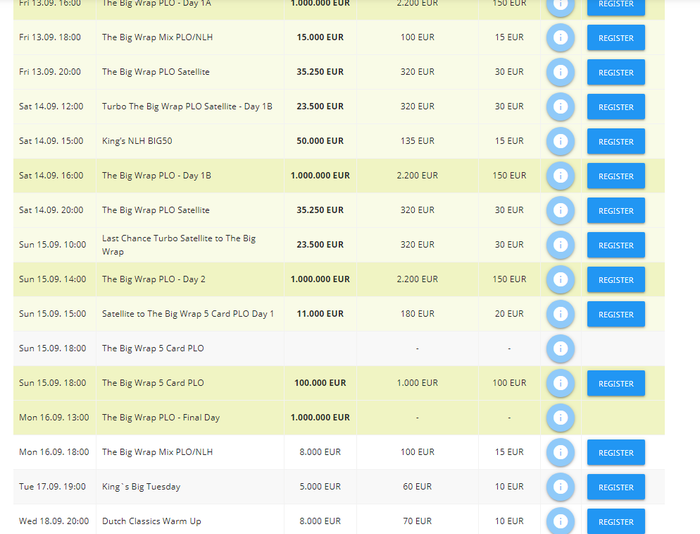Show info for The Big Wrap PLO - Final Day
The image size is (700, 534).
[560, 418]
